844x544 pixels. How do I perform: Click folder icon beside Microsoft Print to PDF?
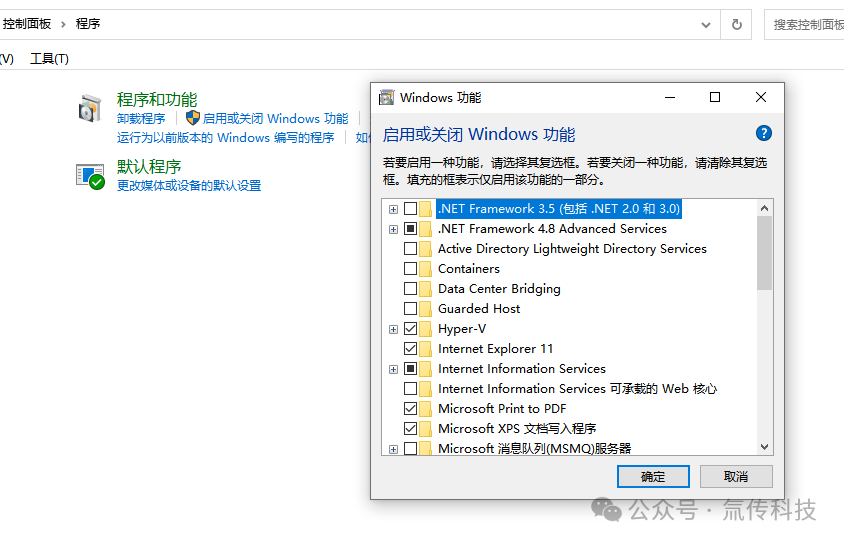(x=425, y=409)
